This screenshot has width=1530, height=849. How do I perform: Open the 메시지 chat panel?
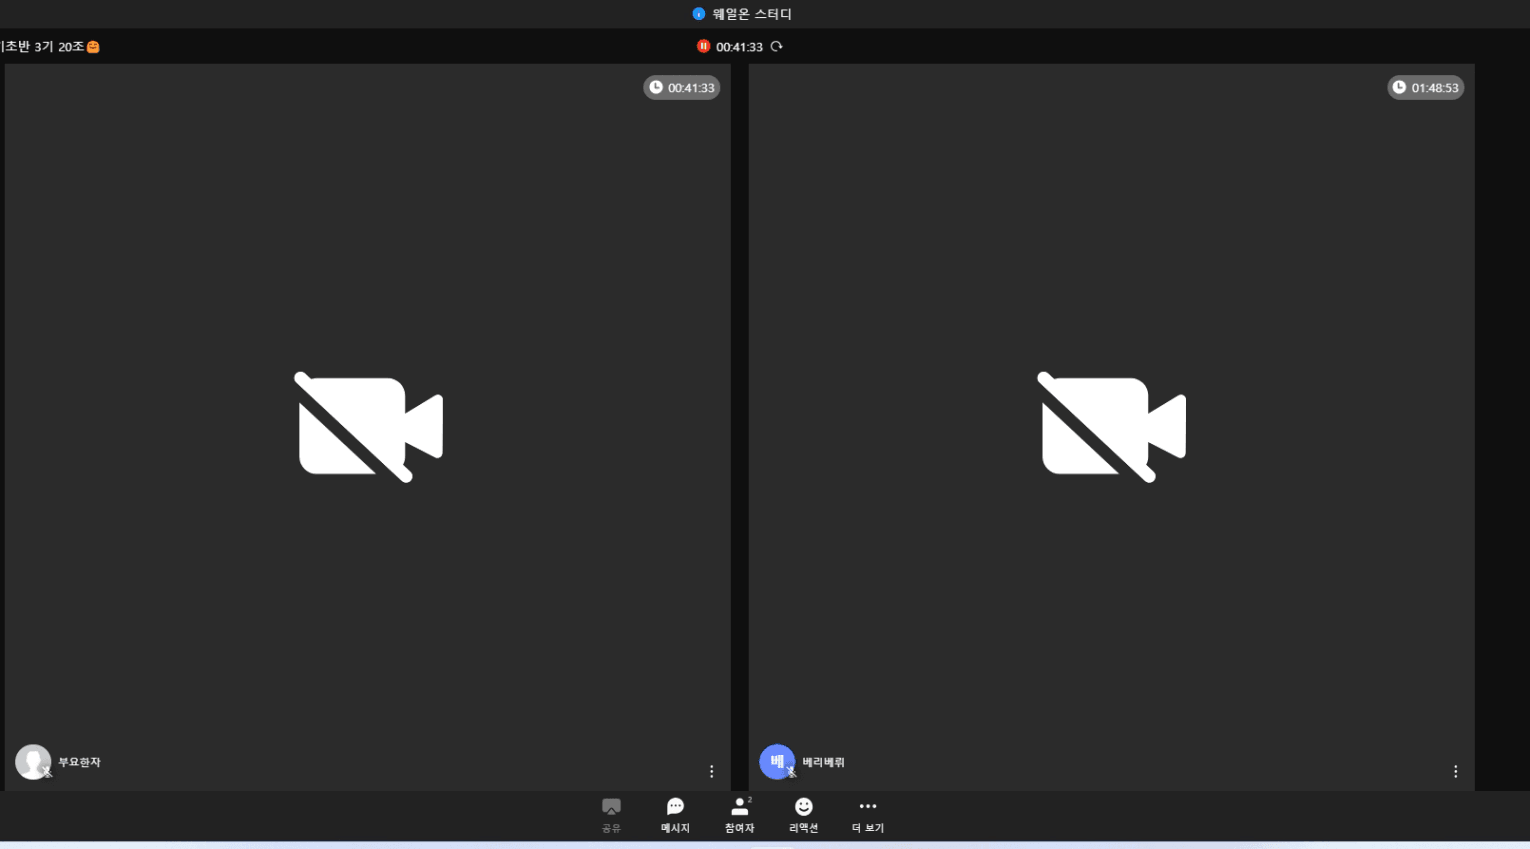[x=675, y=815]
